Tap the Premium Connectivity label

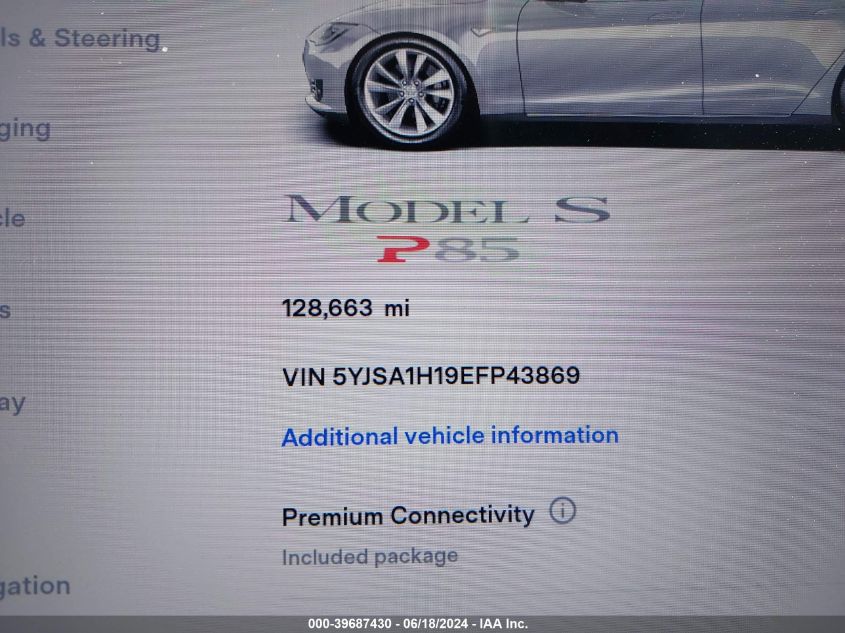[408, 516]
